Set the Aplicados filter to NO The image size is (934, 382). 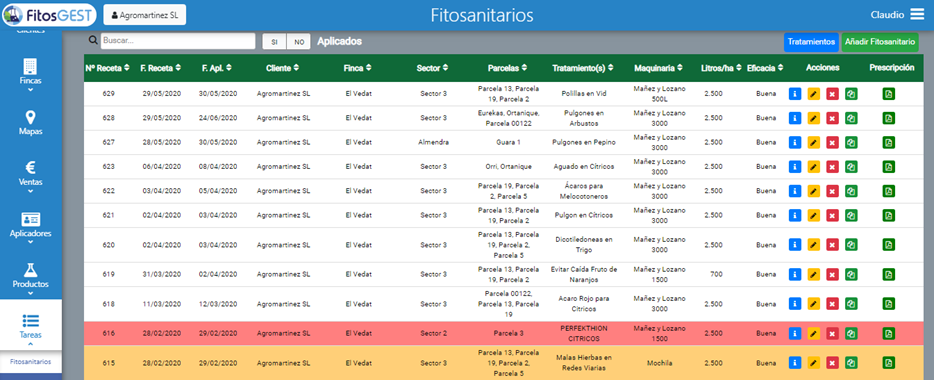pos(299,42)
